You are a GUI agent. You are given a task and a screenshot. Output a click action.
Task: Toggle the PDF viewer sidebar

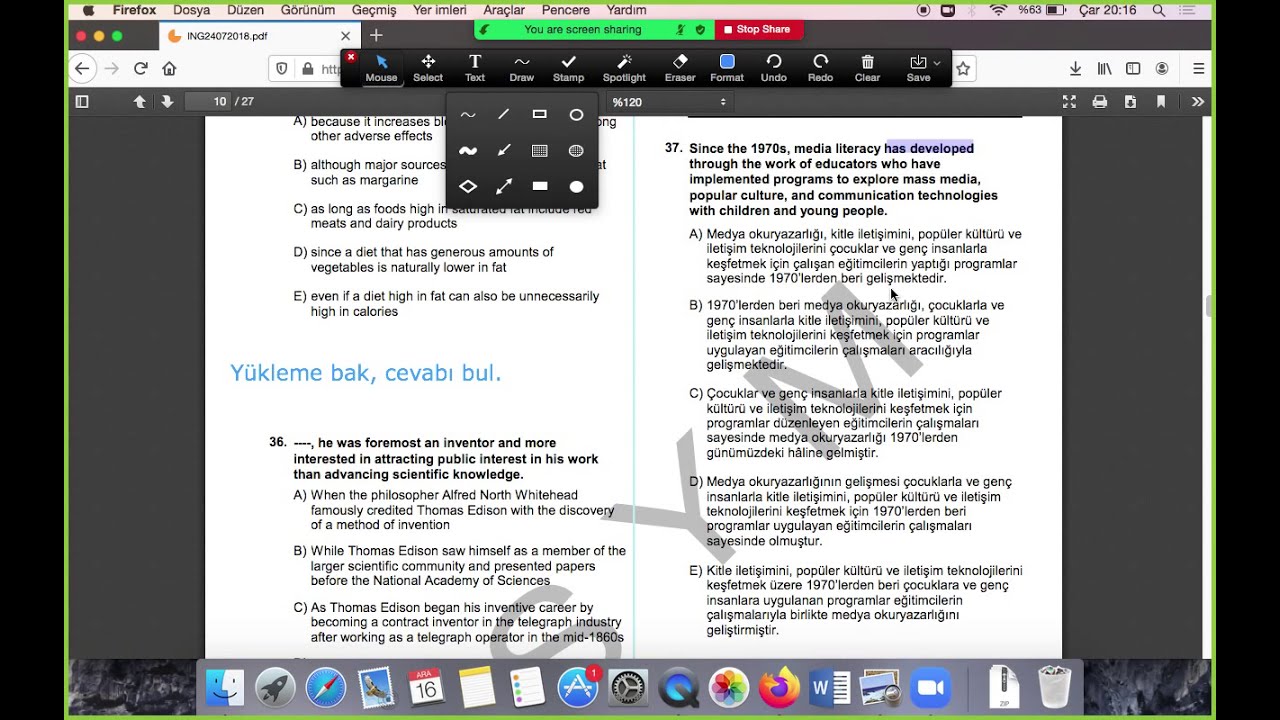coord(82,102)
